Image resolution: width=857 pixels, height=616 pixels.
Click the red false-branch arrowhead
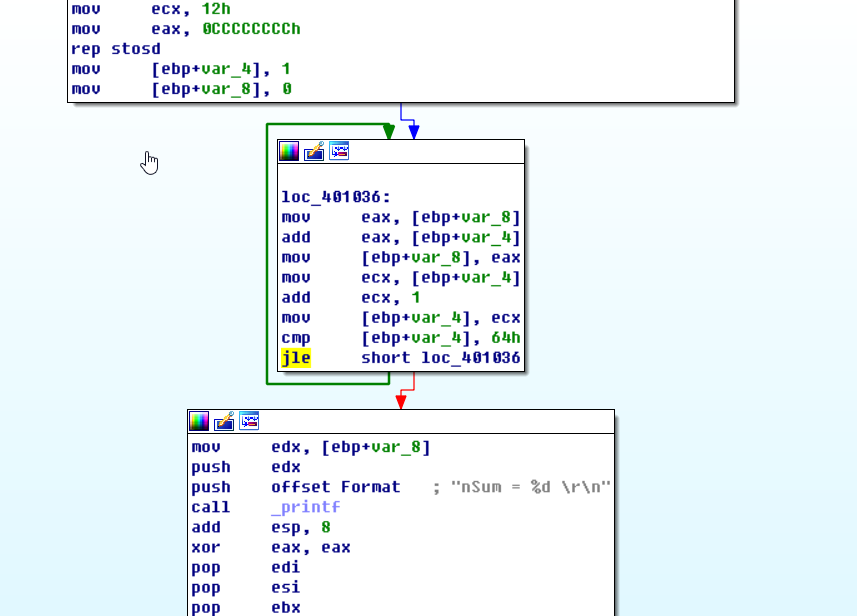click(x=401, y=401)
